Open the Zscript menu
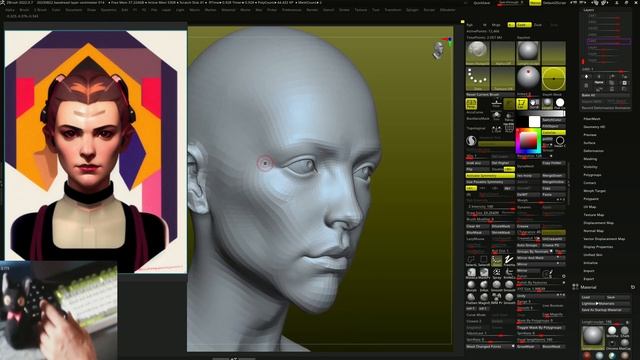640x360 pixels. pos(429,10)
